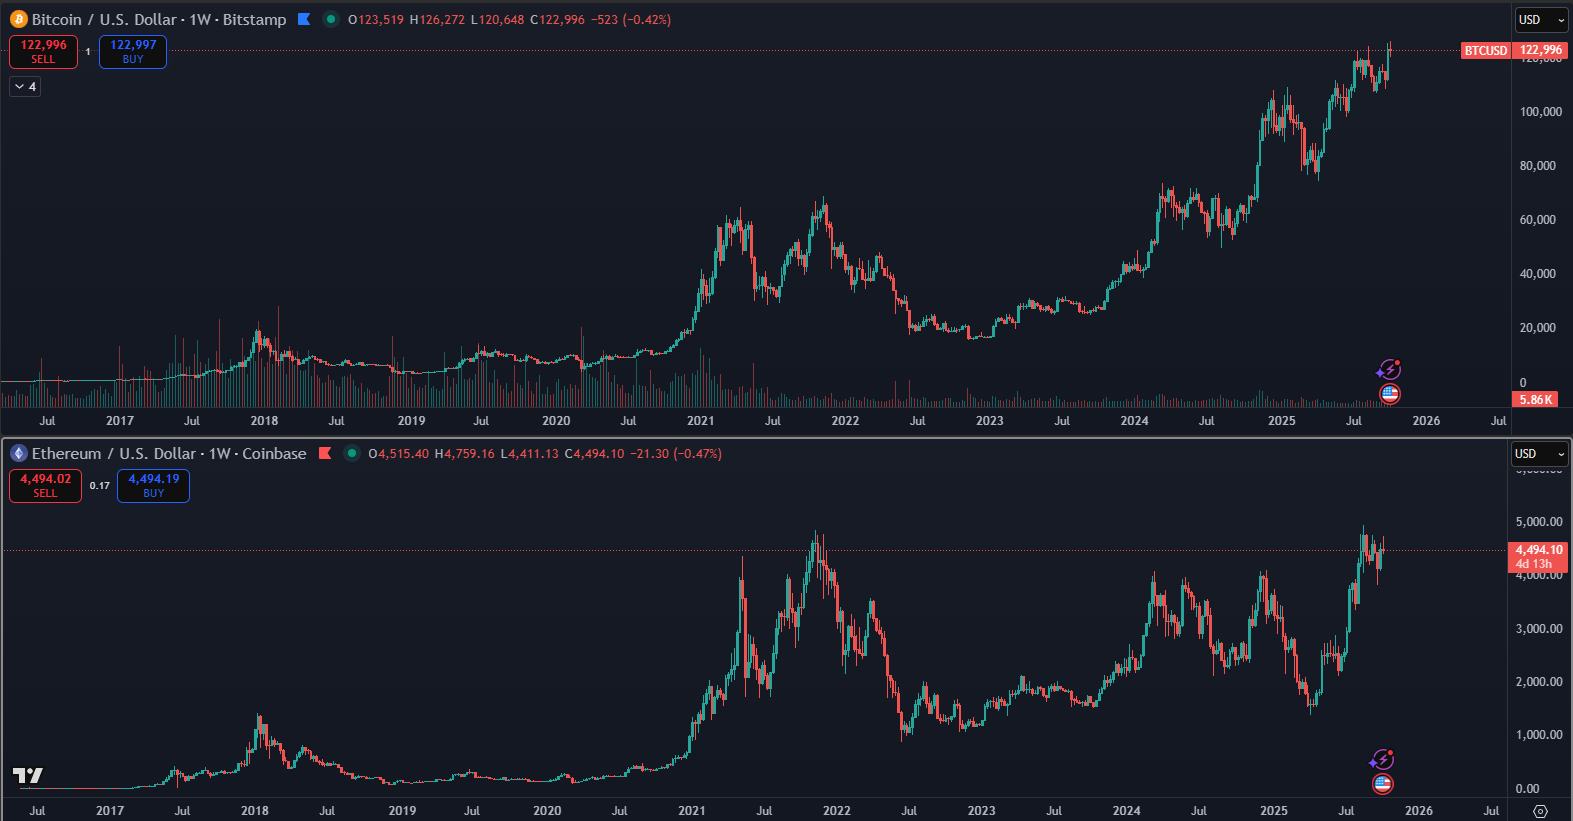
Task: Open chart settings hexagon icon at bottom right
Action: [x=1540, y=811]
